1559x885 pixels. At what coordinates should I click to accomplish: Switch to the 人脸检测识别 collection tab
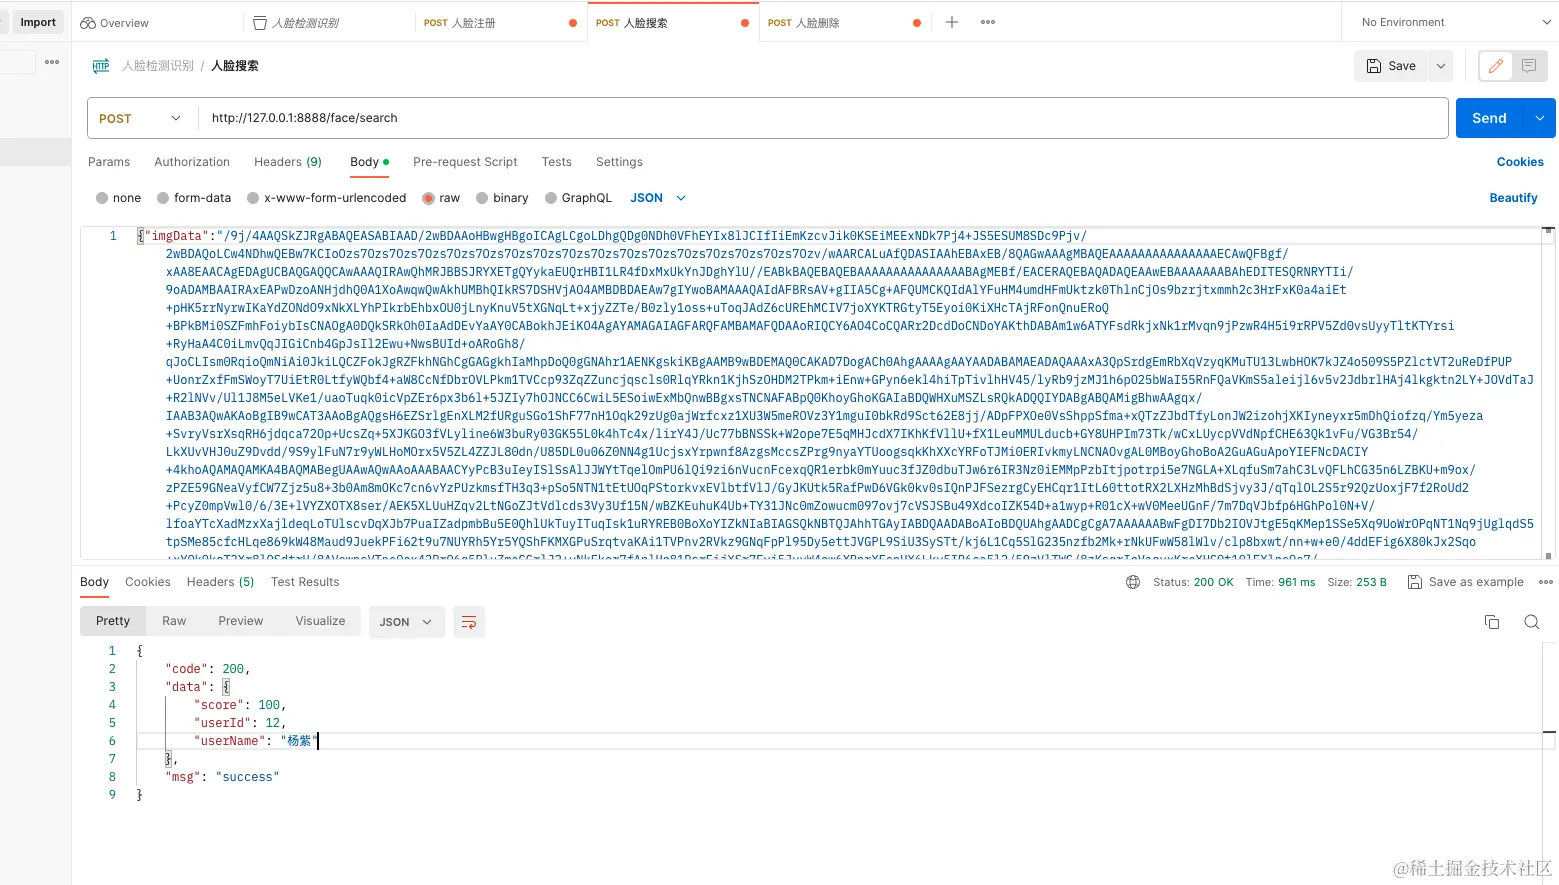tap(296, 22)
